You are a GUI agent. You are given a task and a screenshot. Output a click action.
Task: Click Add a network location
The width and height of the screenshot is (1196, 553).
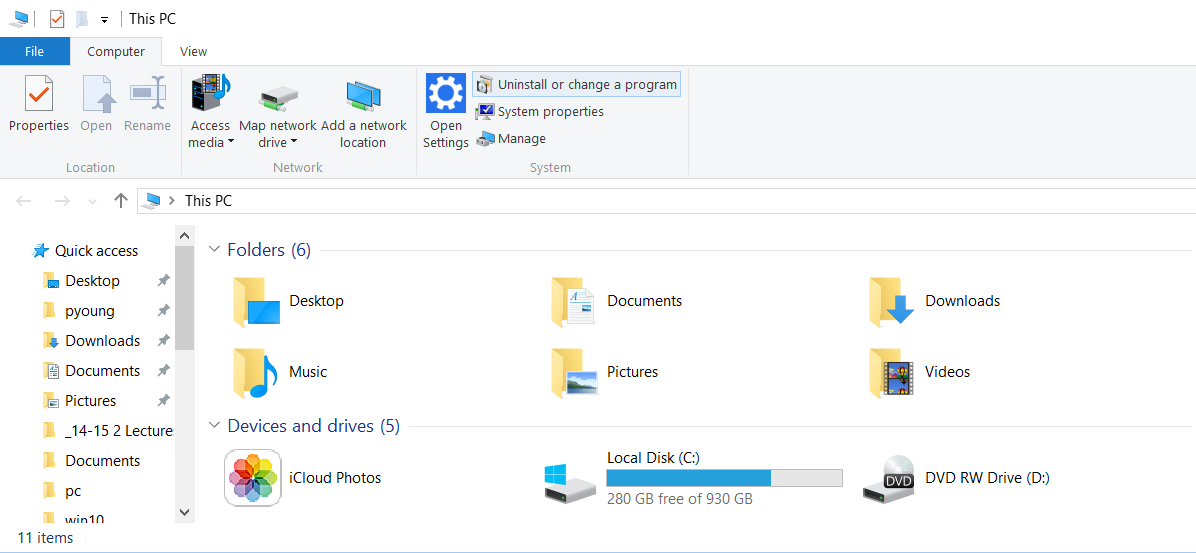pos(364,111)
